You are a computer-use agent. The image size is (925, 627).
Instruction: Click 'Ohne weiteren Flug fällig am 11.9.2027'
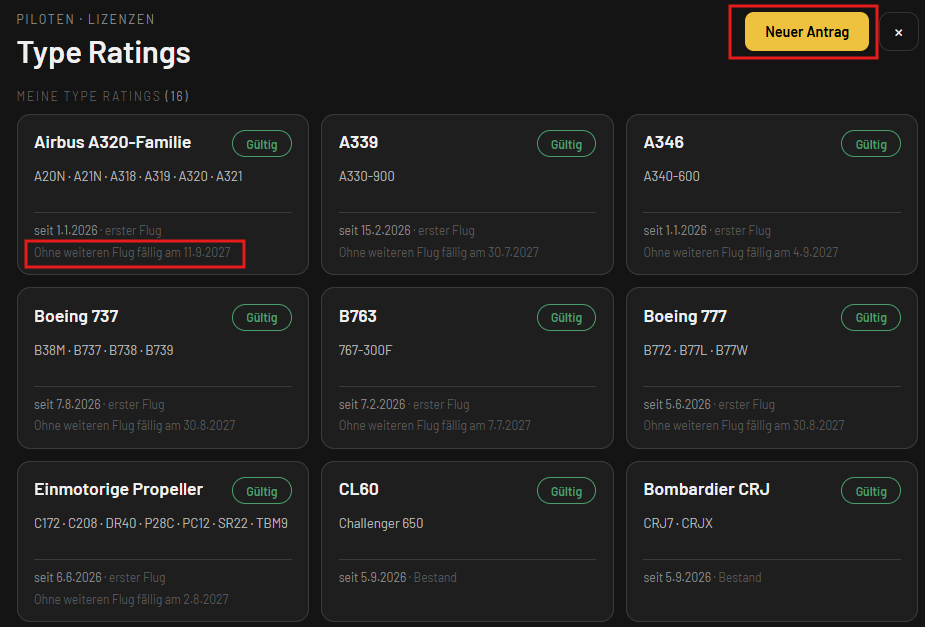(x=133, y=252)
